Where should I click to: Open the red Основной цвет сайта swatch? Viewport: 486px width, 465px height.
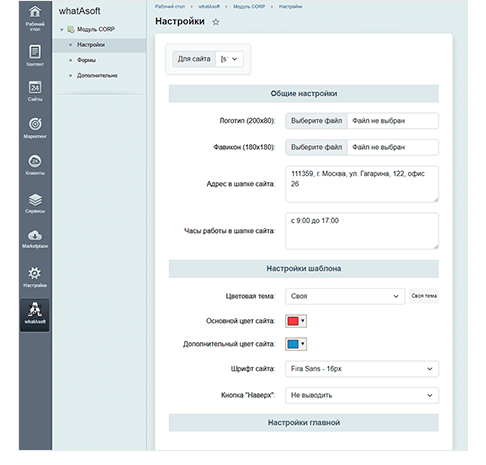click(x=296, y=321)
